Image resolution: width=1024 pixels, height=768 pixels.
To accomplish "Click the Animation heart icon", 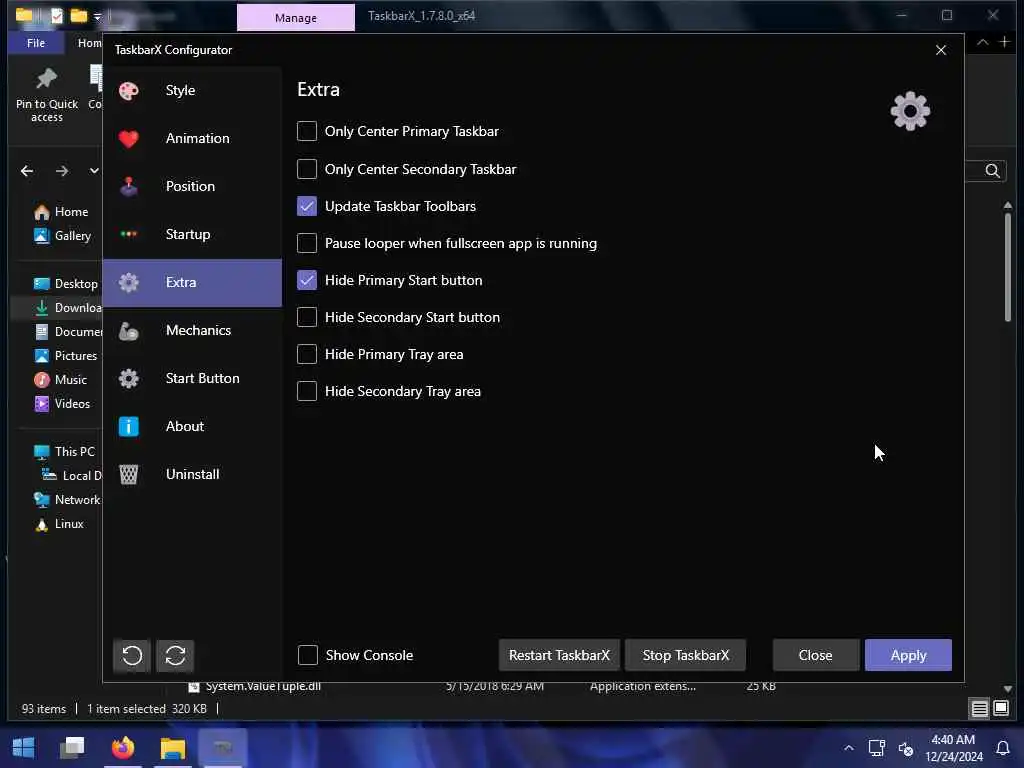I will (129, 138).
